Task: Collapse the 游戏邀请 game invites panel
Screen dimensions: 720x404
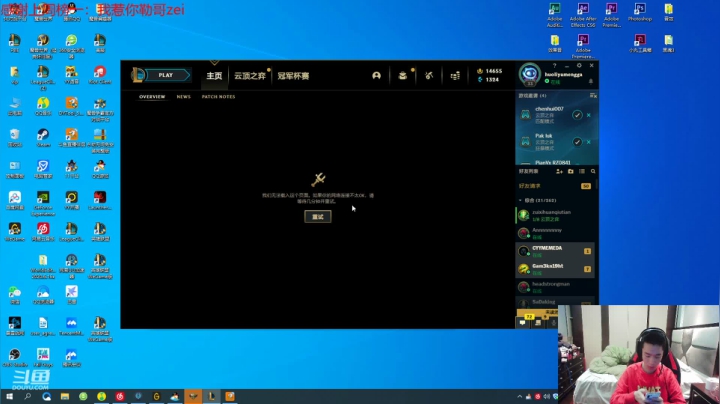Action: pyautogui.click(x=593, y=95)
